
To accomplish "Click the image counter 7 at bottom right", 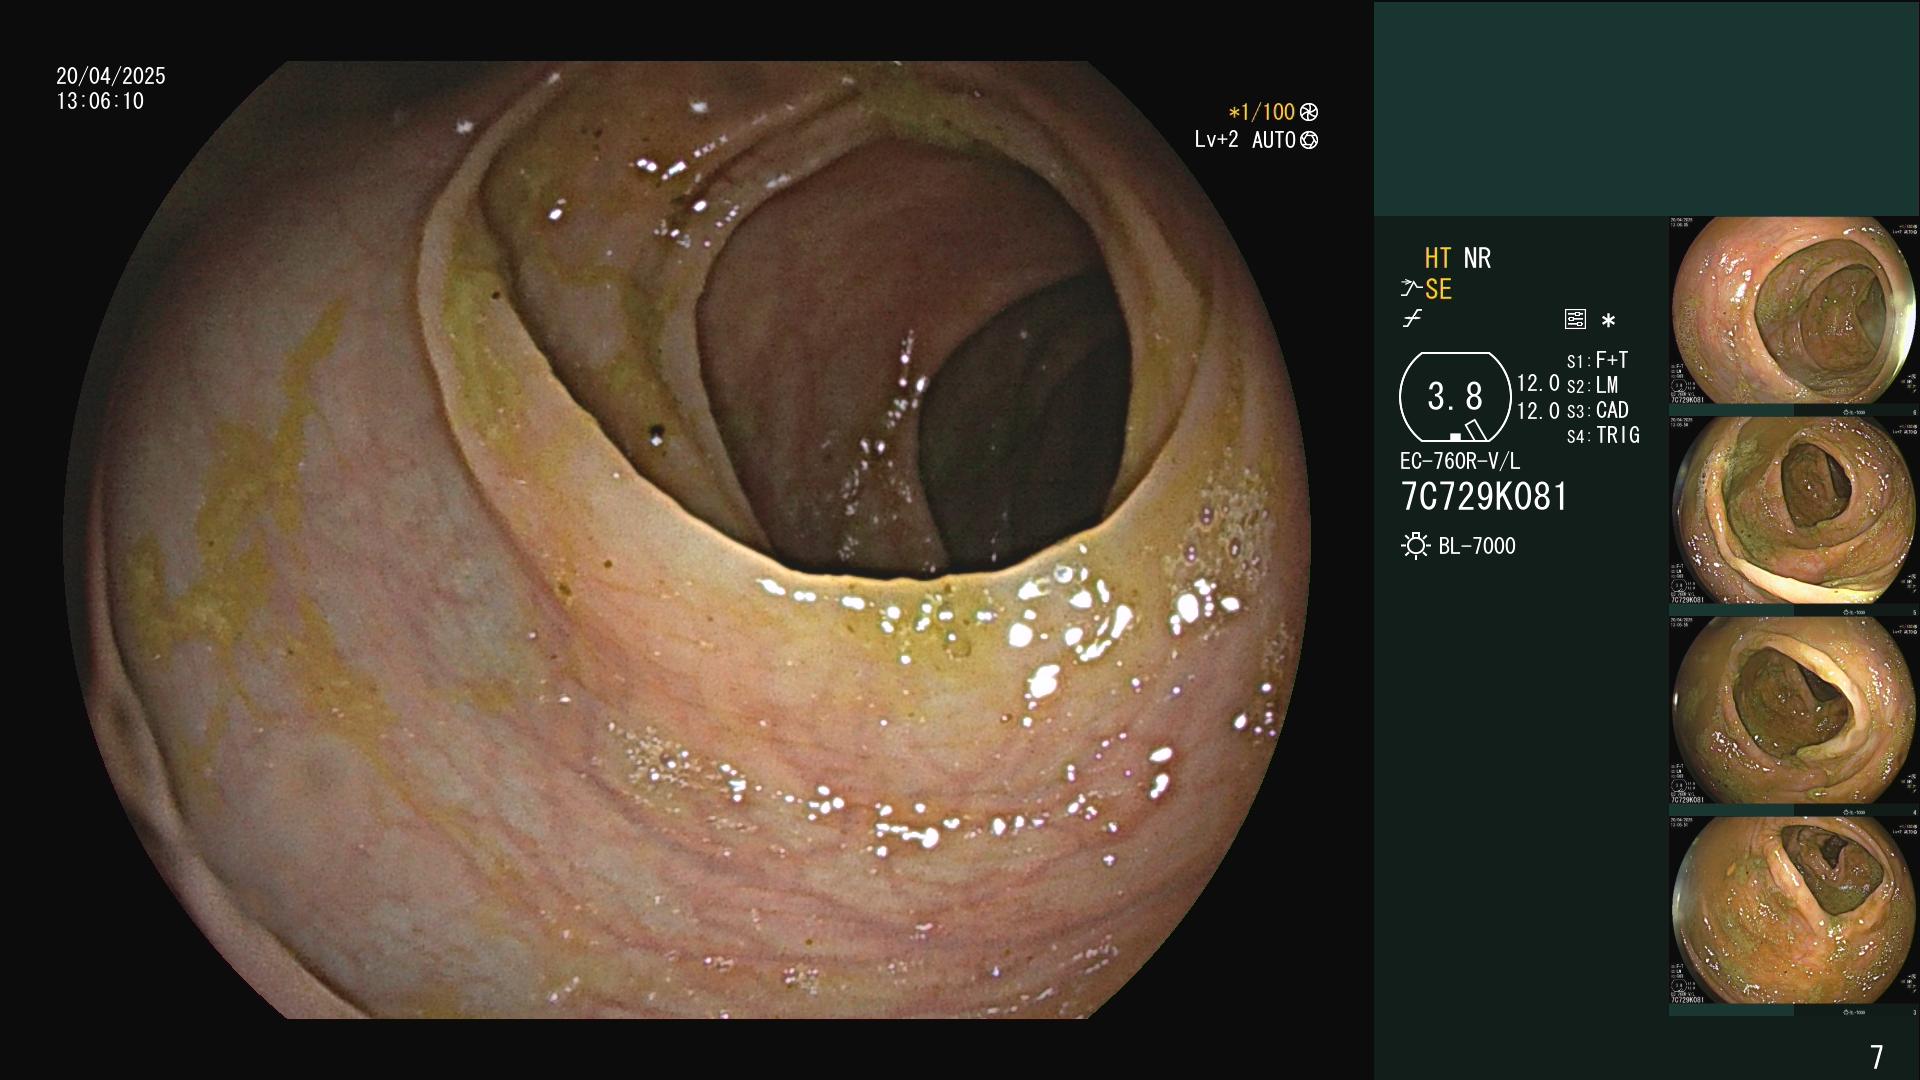I will click(x=1877, y=1057).
